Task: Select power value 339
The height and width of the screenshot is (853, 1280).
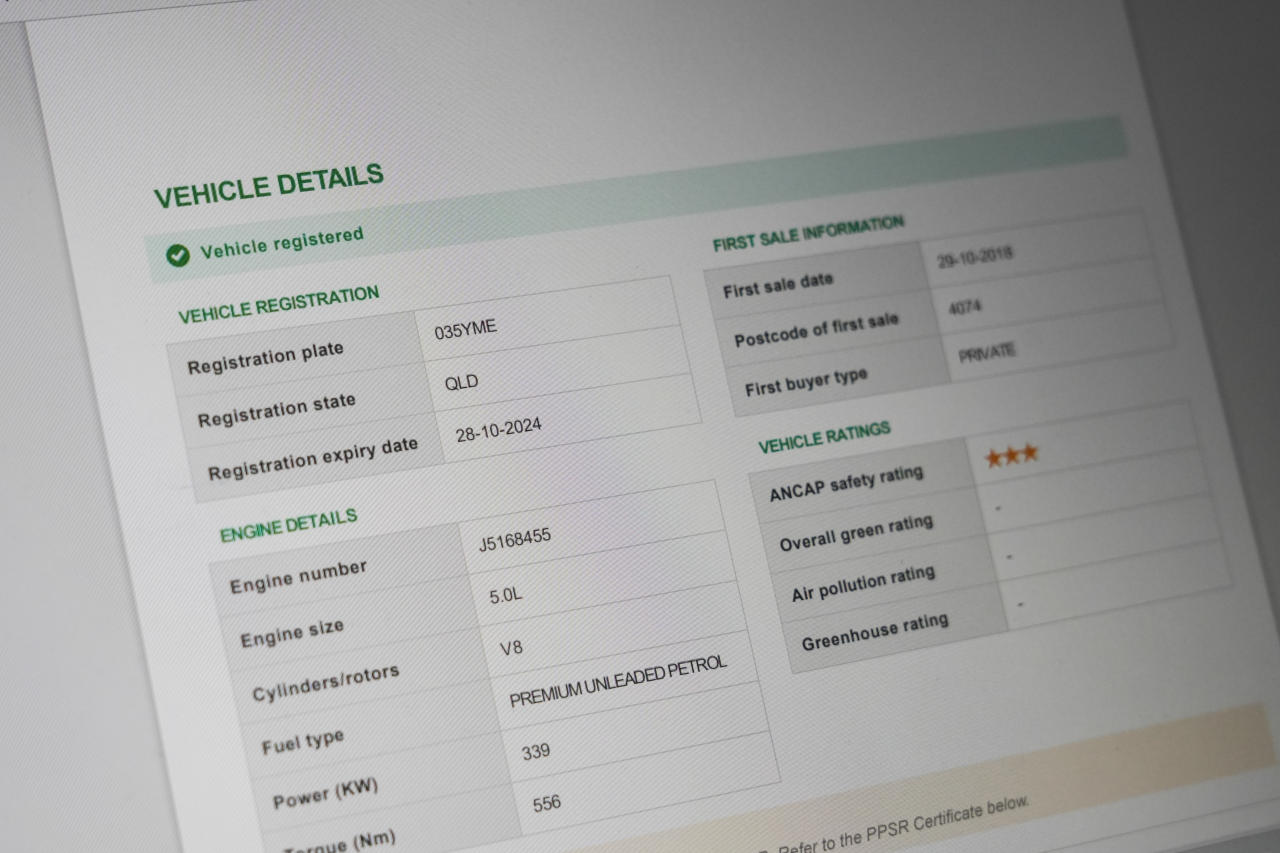Action: pos(536,751)
